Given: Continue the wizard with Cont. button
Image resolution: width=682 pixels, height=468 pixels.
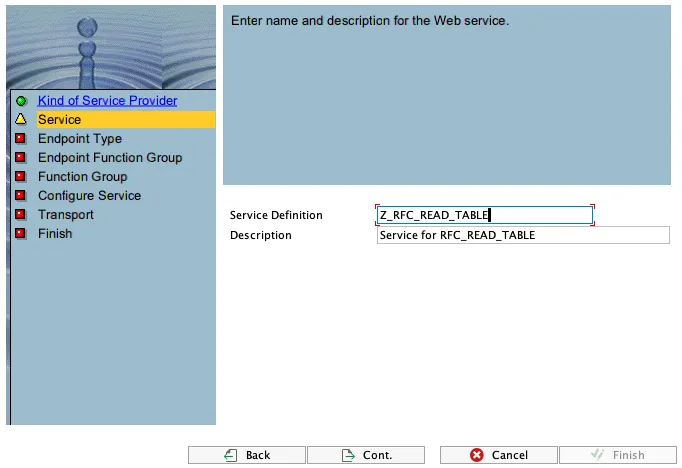Looking at the screenshot, I should pos(366,455).
